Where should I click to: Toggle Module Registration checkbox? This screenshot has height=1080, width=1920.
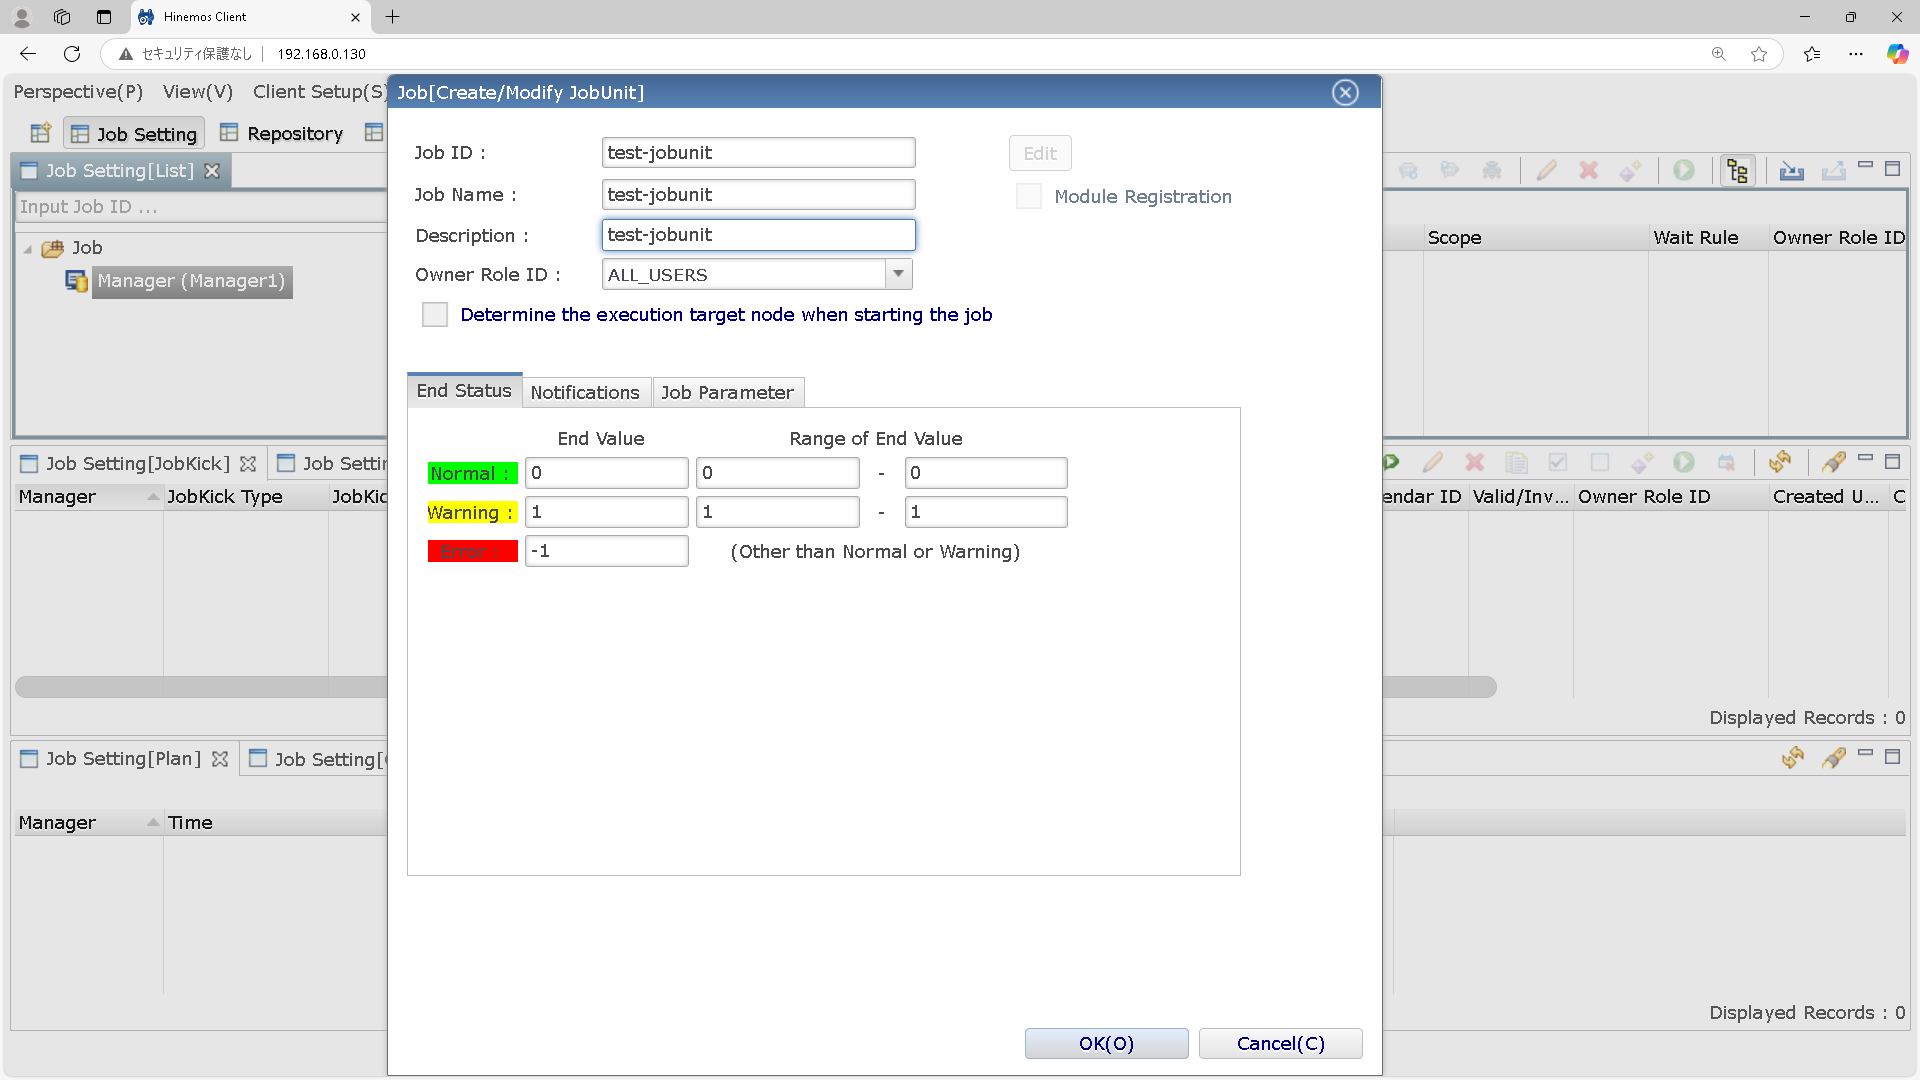(1028, 196)
